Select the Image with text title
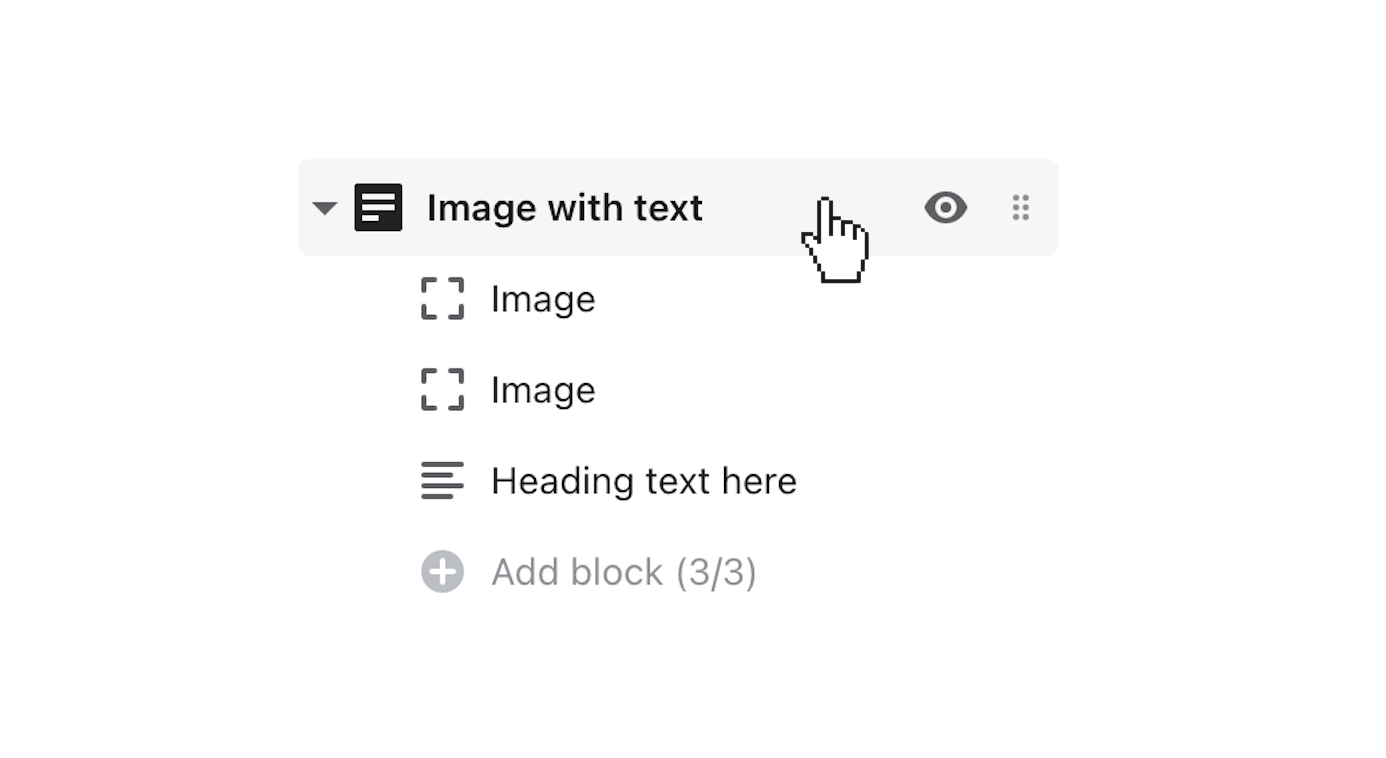The height and width of the screenshot is (758, 1386). 564,208
